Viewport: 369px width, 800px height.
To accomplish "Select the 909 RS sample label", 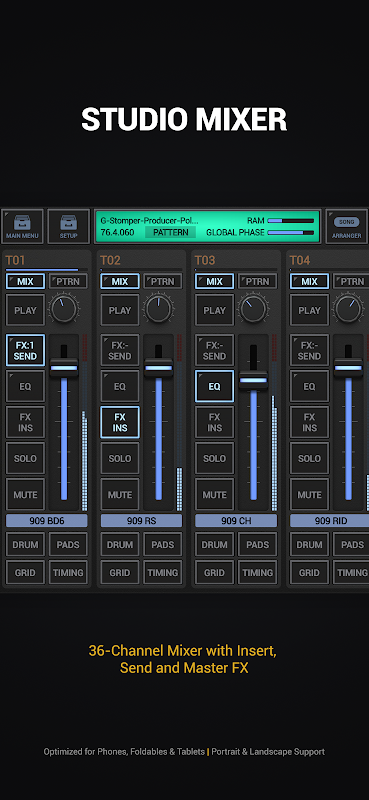I will pyautogui.click(x=141, y=521).
